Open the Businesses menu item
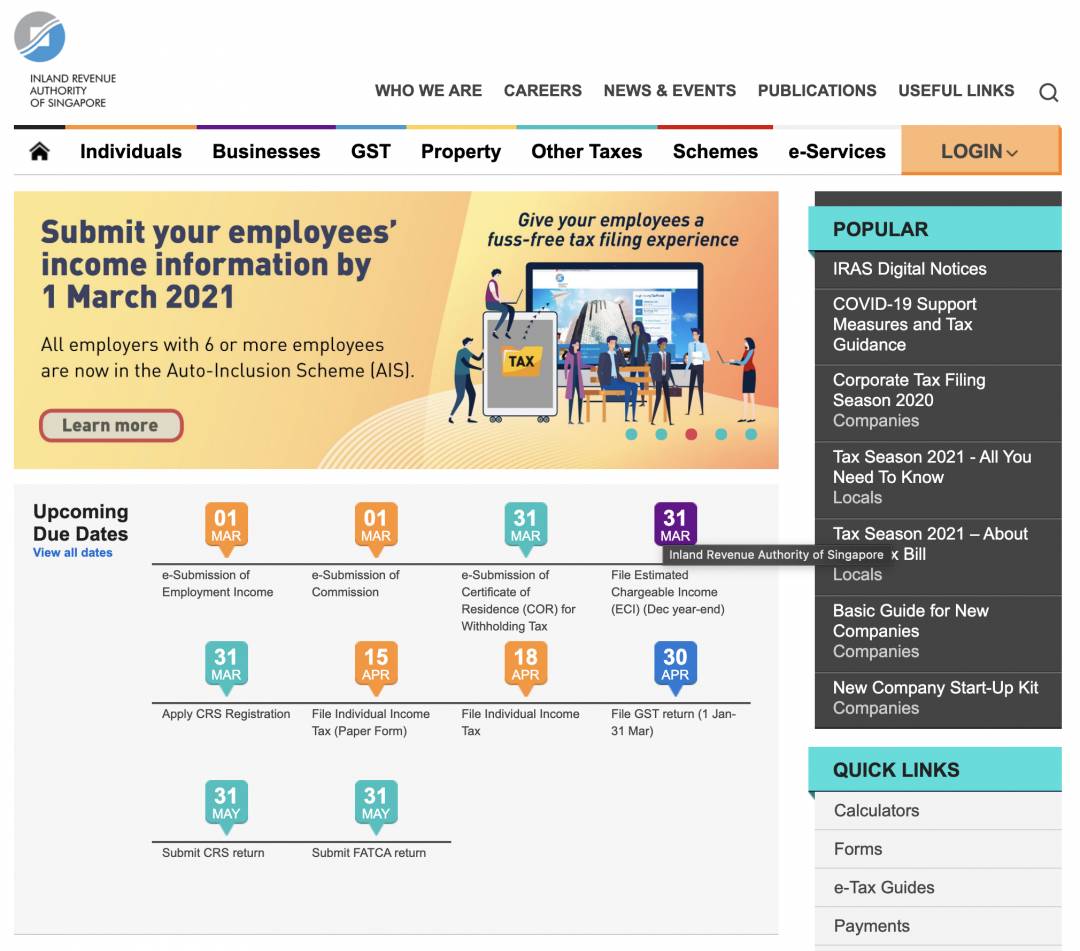This screenshot has width=1080, height=951. (x=266, y=151)
